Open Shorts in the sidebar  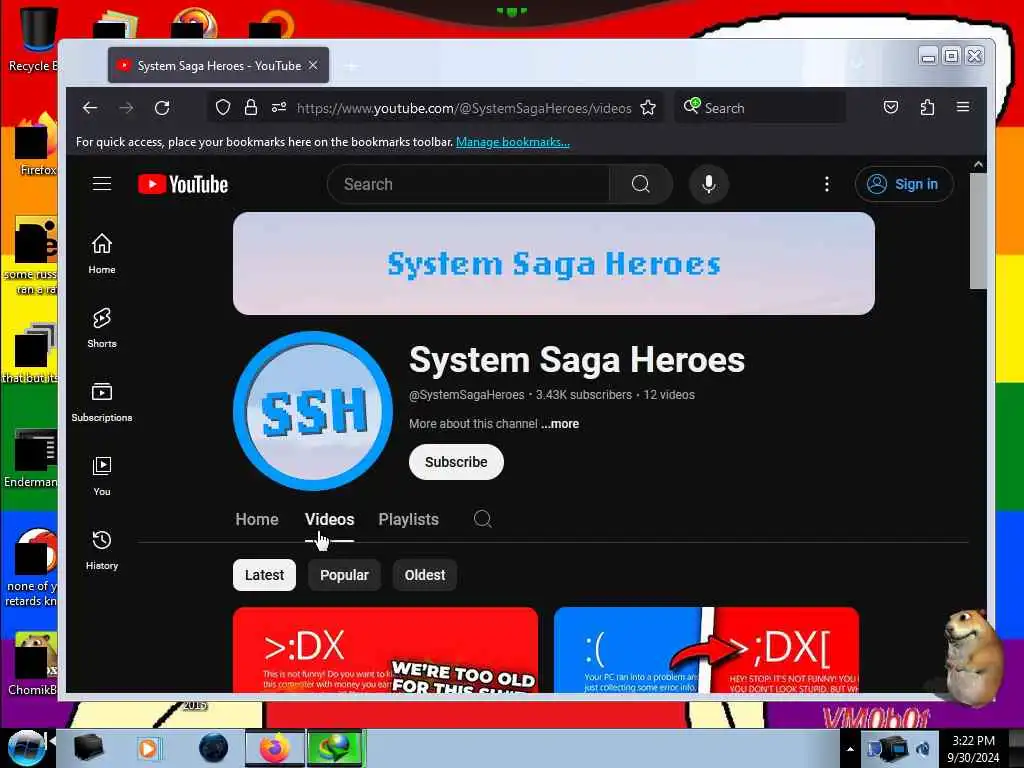(x=102, y=328)
